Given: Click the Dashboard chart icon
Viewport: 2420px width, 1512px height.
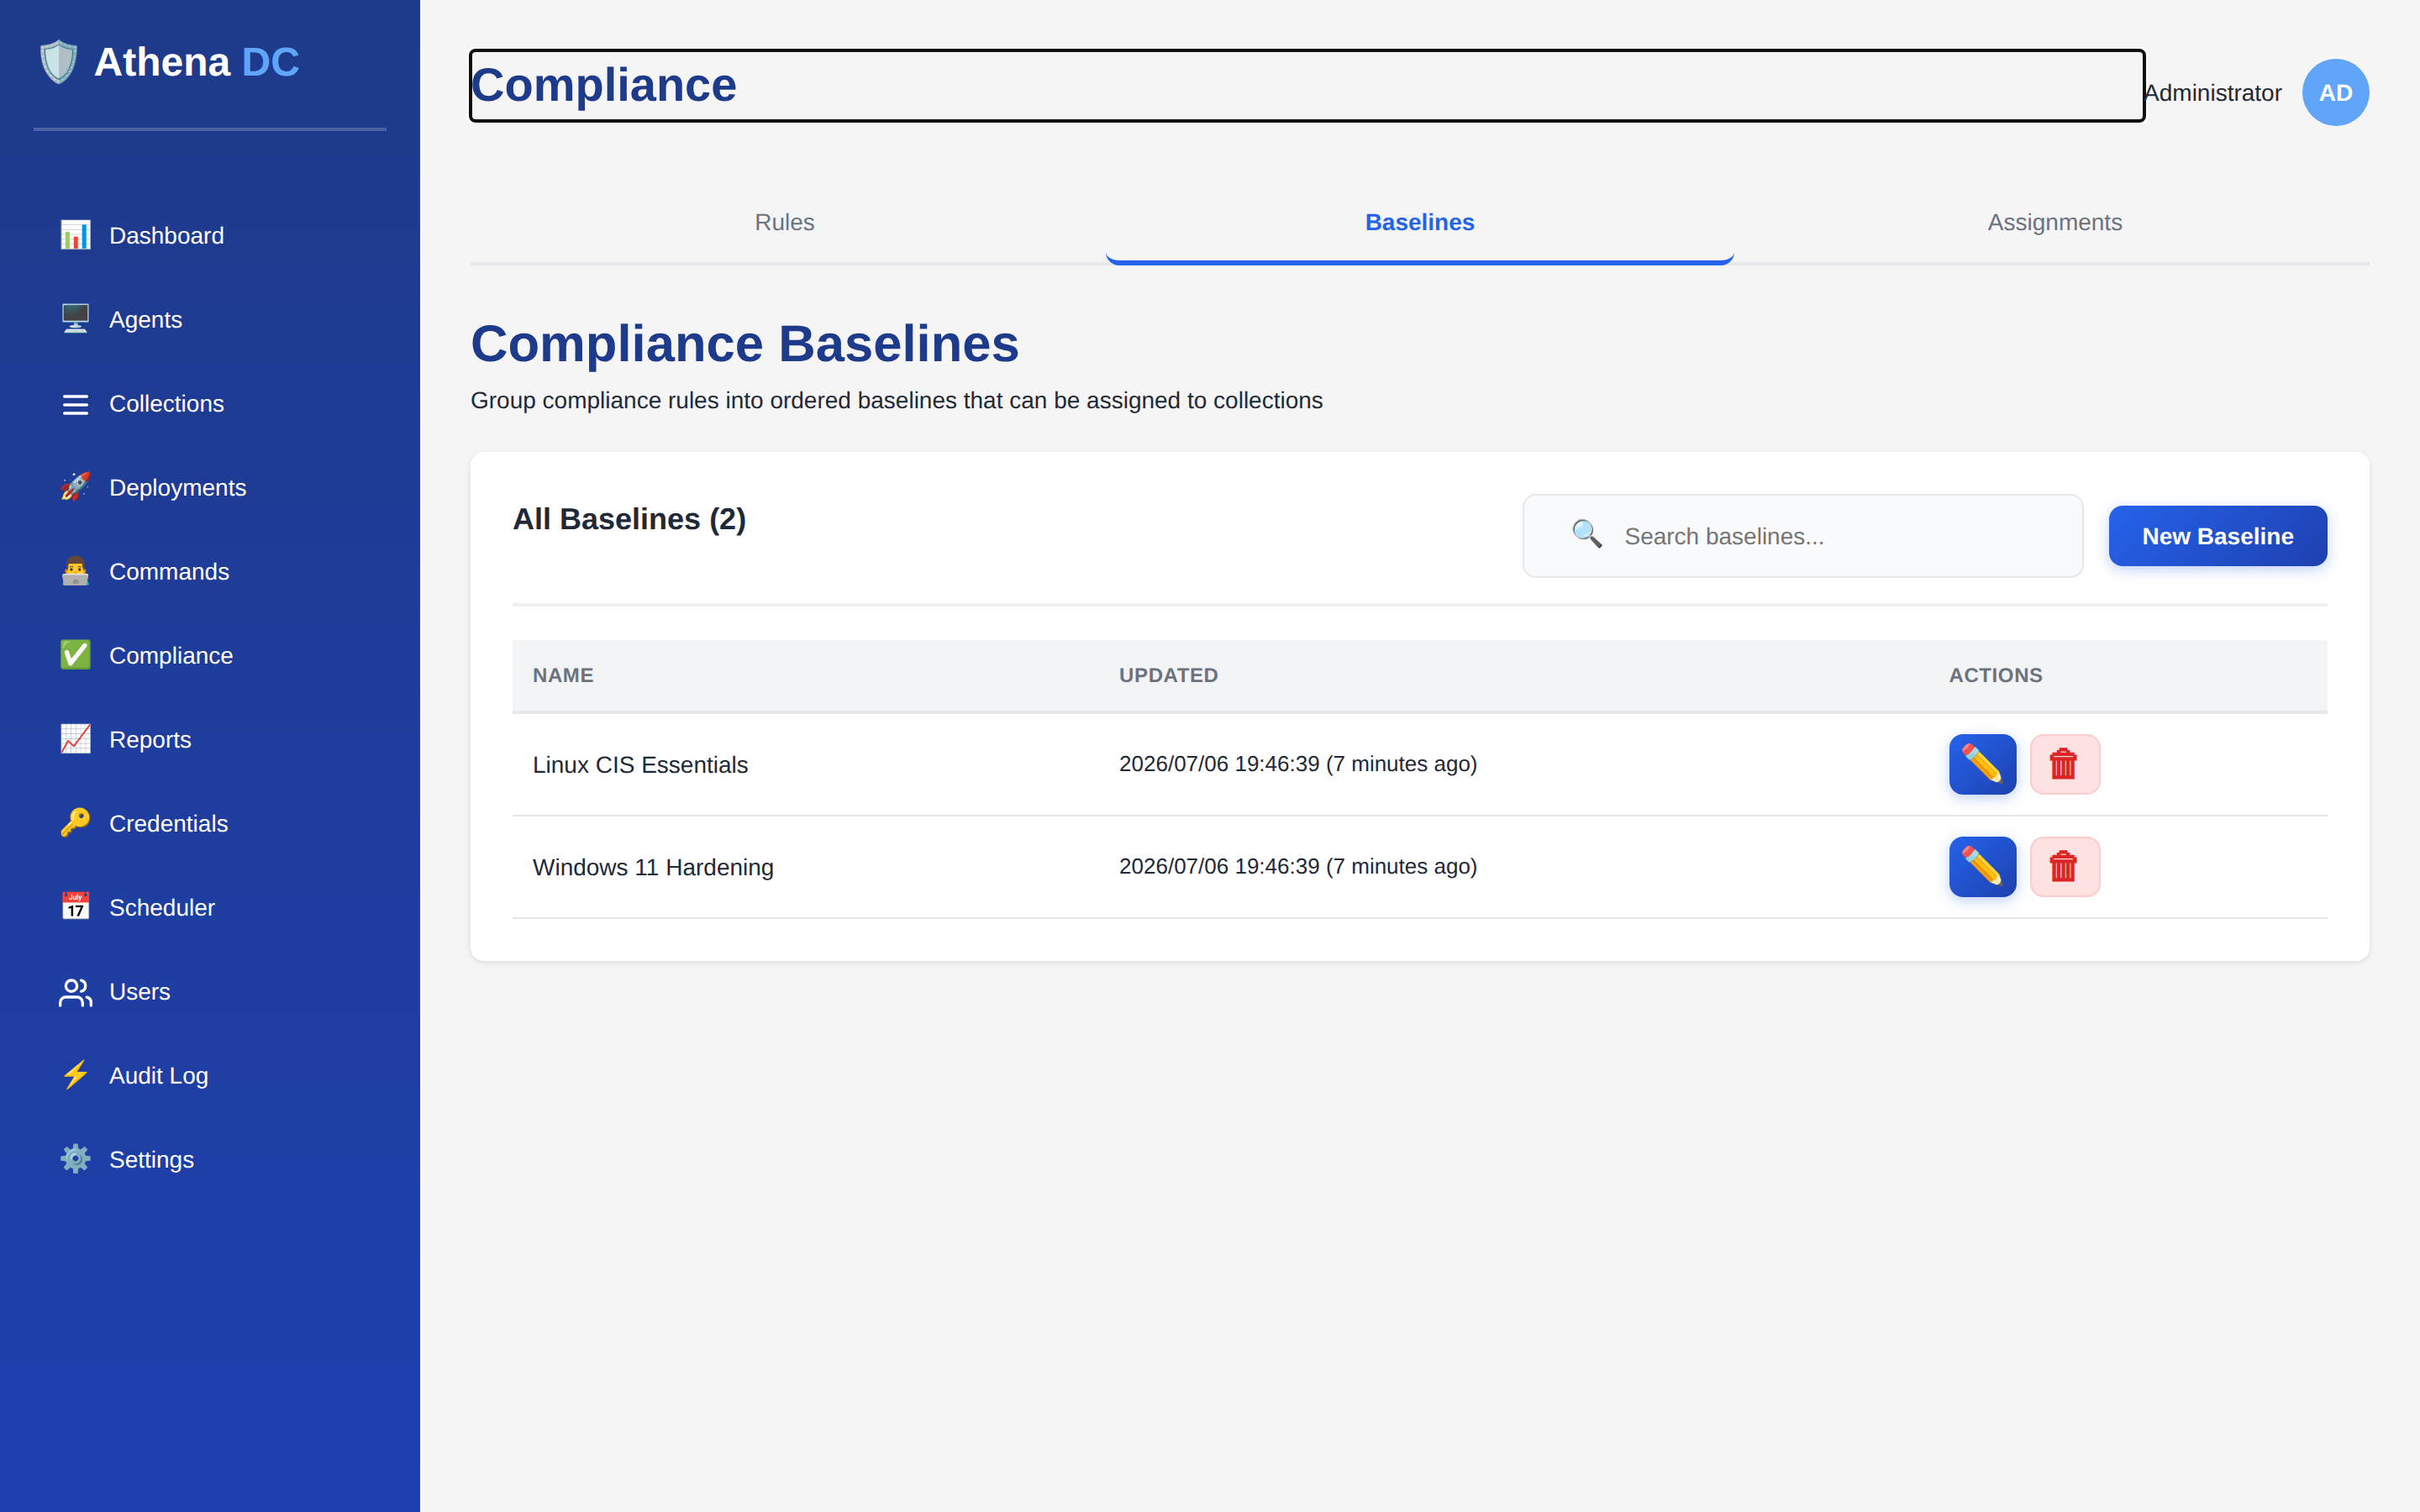Looking at the screenshot, I should point(75,235).
